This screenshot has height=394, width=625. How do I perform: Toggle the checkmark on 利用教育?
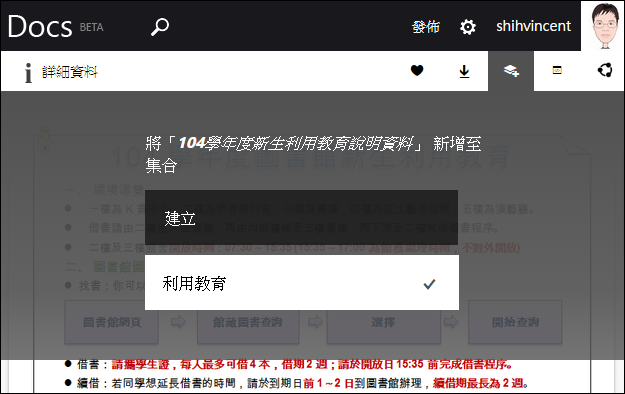(429, 284)
